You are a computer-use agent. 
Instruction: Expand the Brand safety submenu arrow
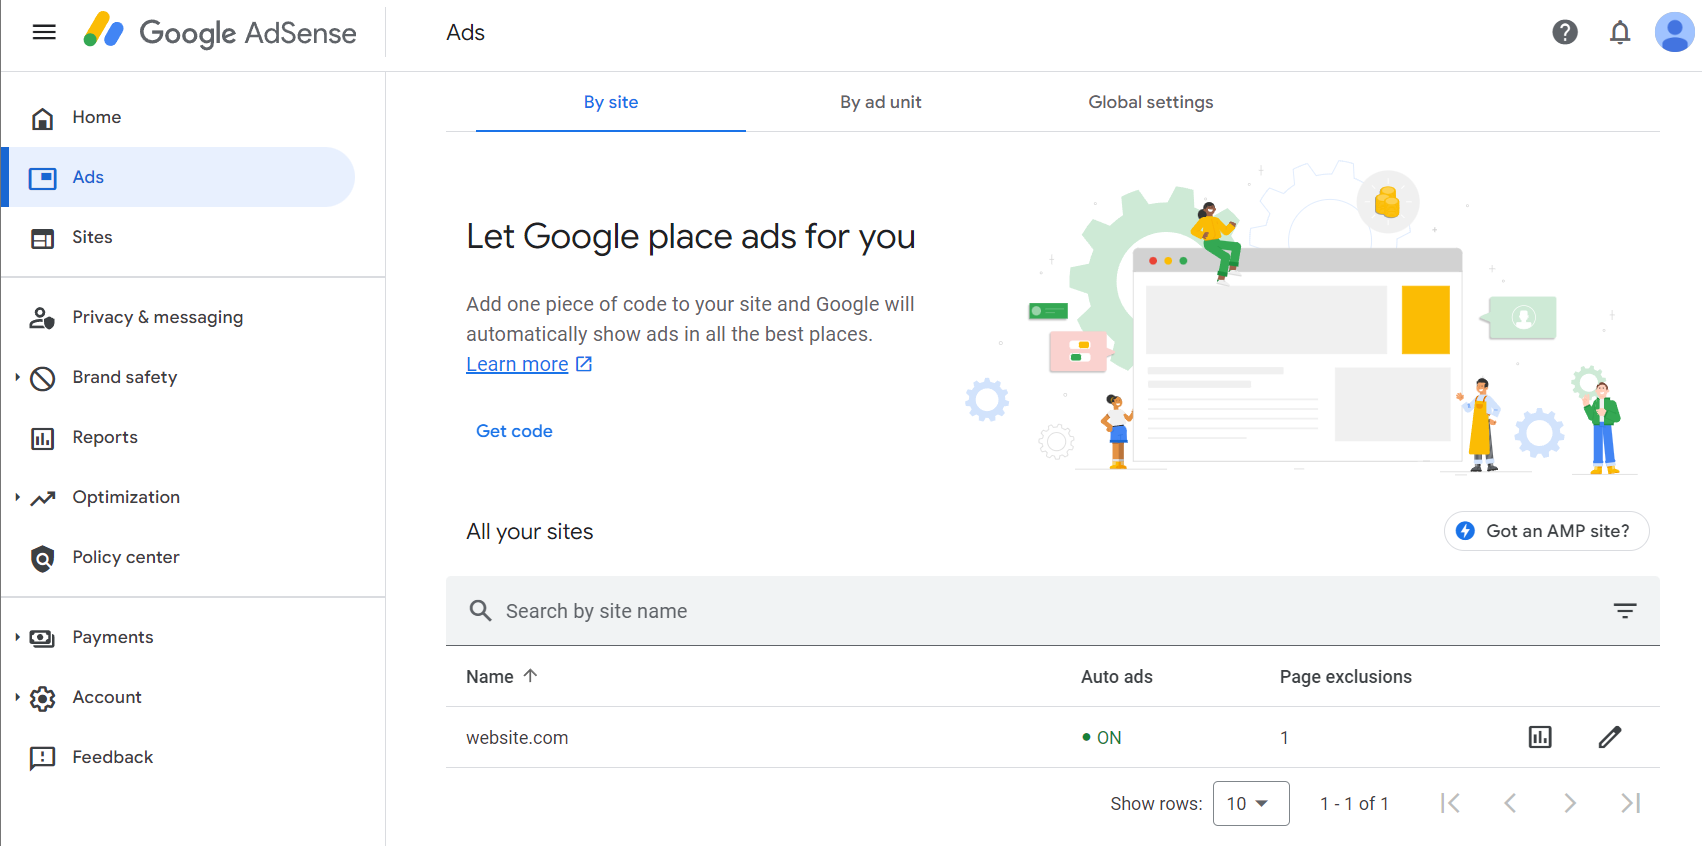pos(17,377)
